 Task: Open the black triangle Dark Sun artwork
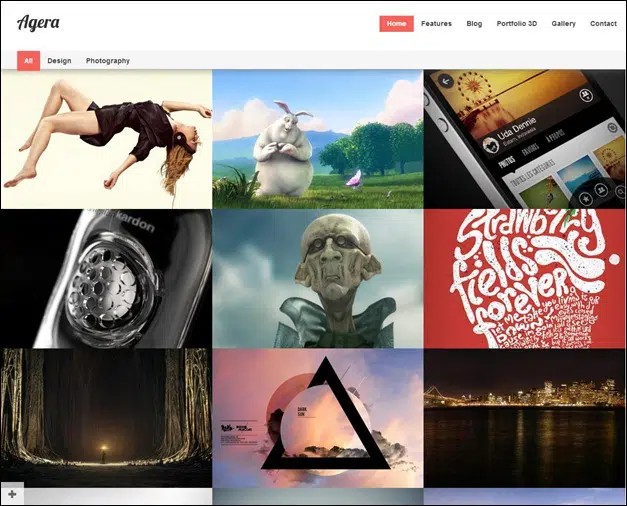(317, 417)
